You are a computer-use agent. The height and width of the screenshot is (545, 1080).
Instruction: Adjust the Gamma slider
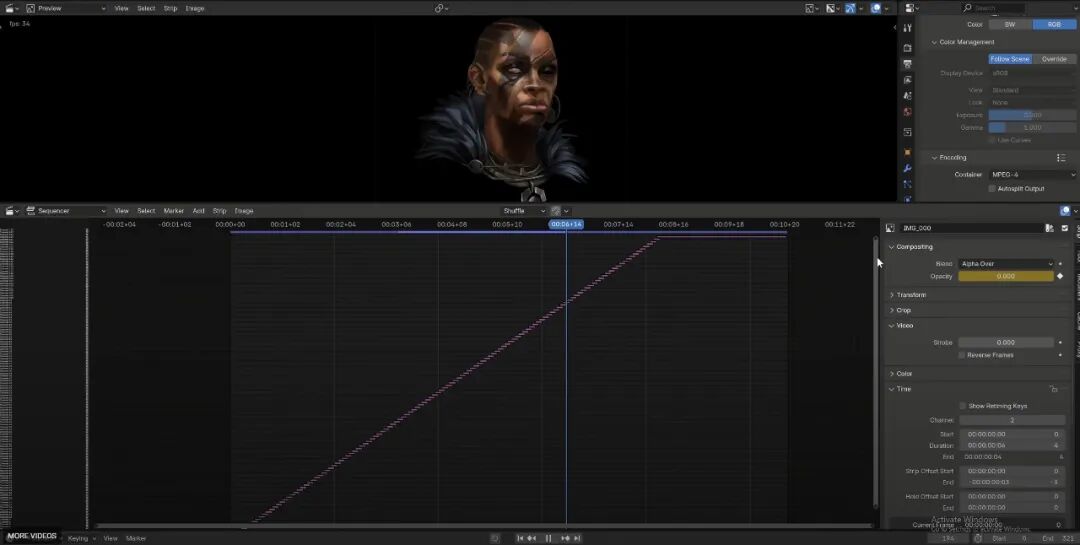[x=1032, y=127]
